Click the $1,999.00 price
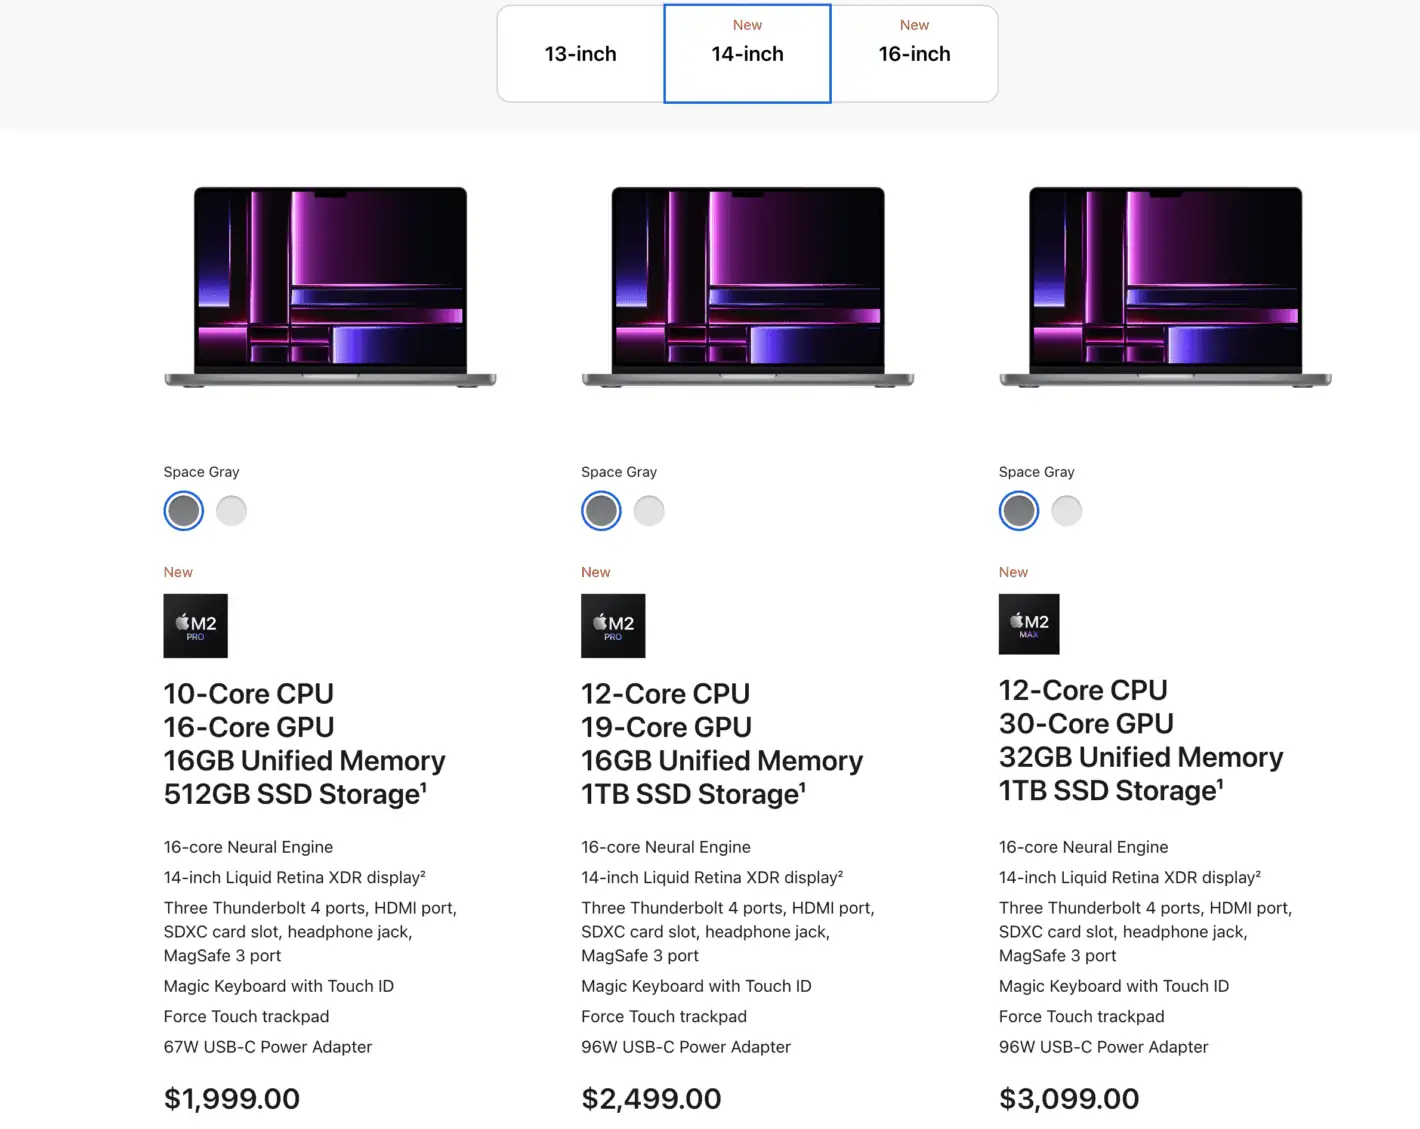Image resolution: width=1420 pixels, height=1129 pixels. (232, 1099)
